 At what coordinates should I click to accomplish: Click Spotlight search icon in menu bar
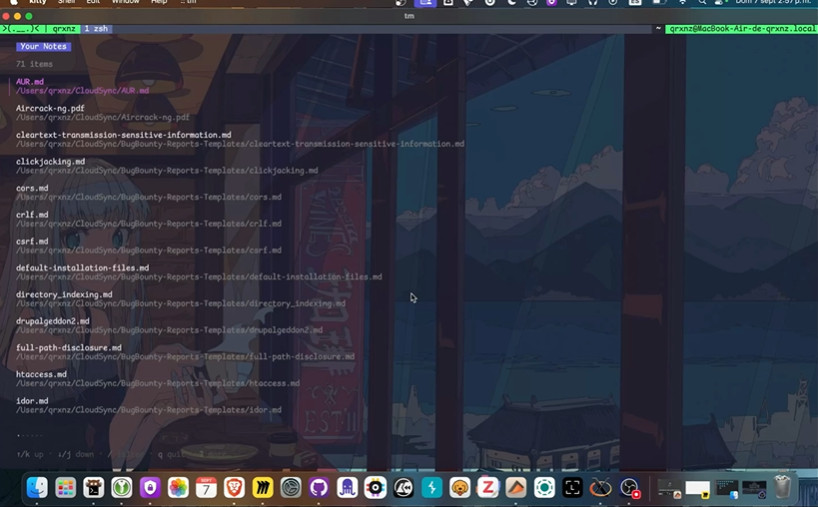click(702, 2)
